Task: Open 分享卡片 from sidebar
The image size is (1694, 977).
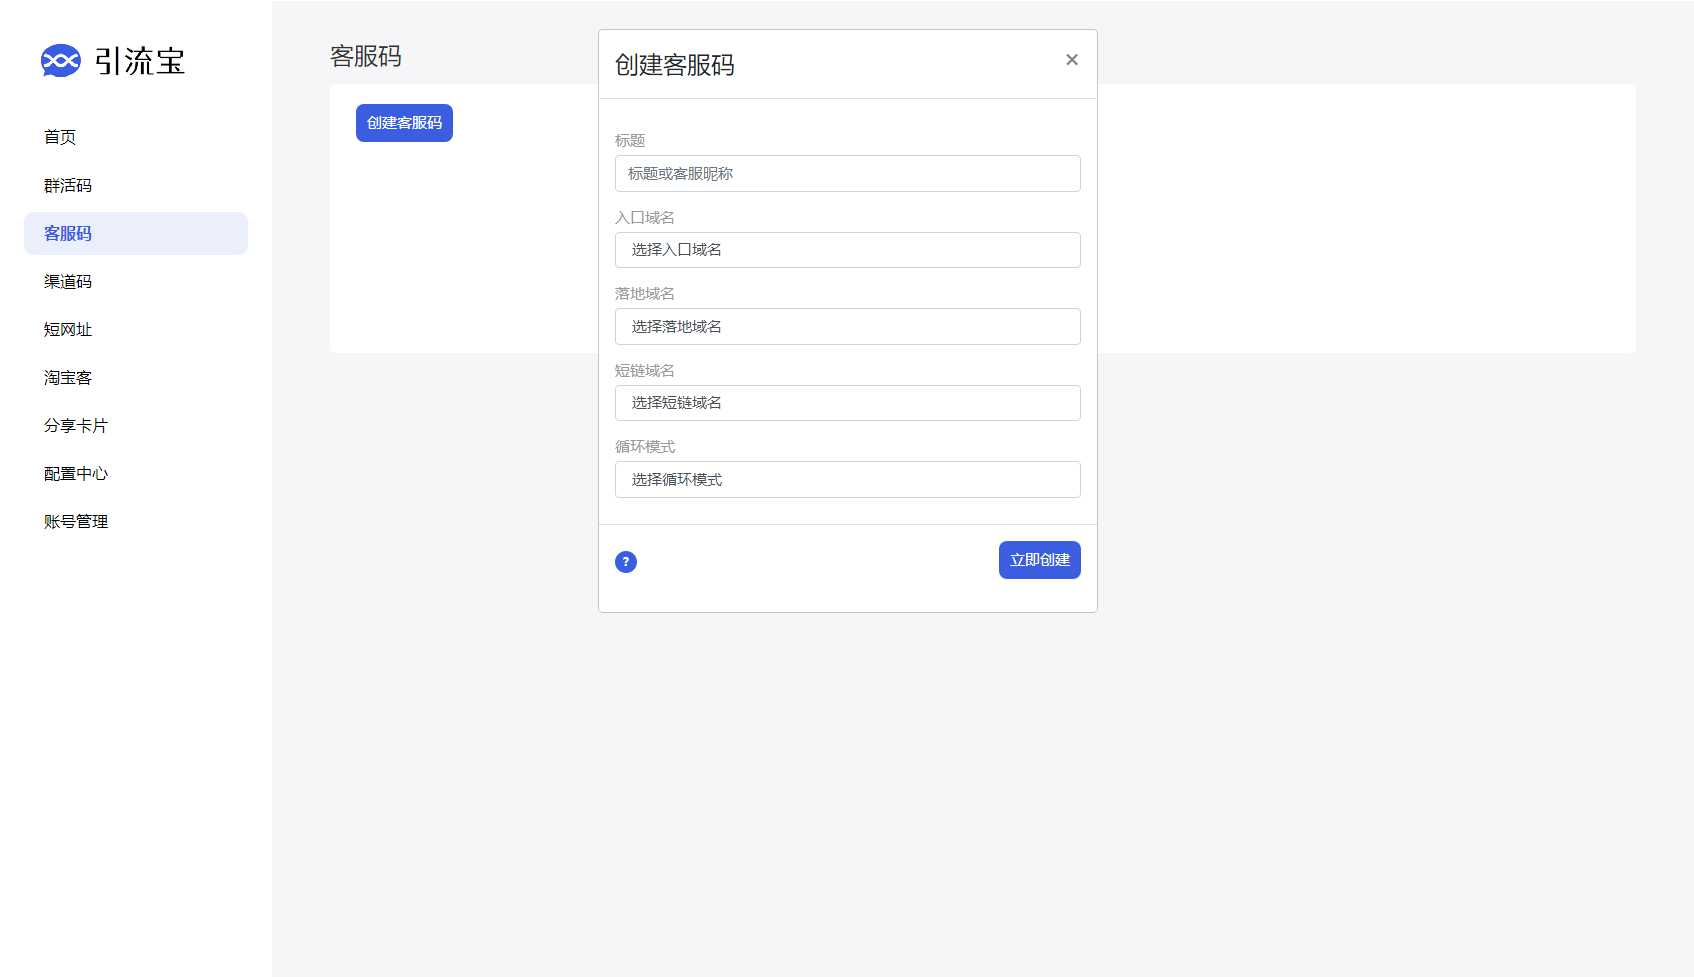Action: [x=76, y=425]
